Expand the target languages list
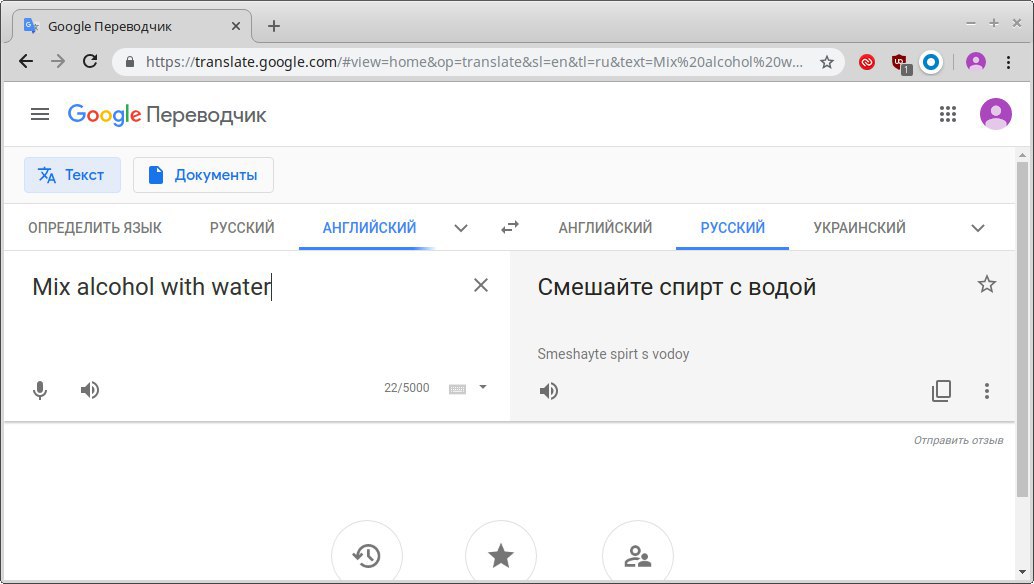 pyautogui.click(x=978, y=228)
